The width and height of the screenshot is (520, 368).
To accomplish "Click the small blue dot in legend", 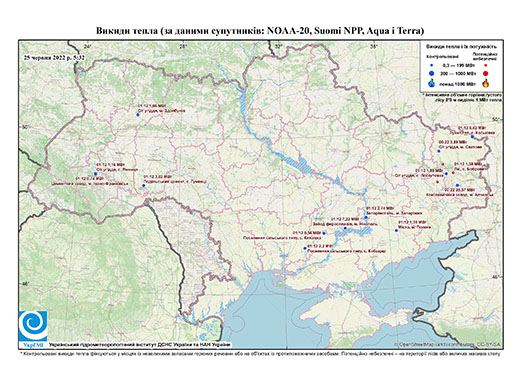I will point(432,66).
